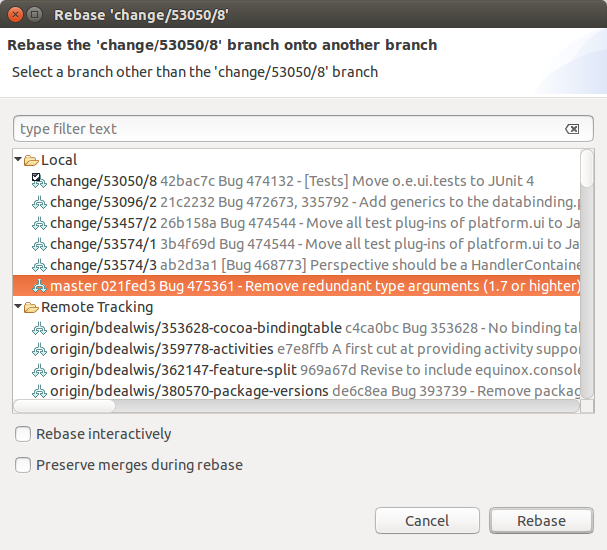Cancel the rebase dialog

[x=427, y=521]
